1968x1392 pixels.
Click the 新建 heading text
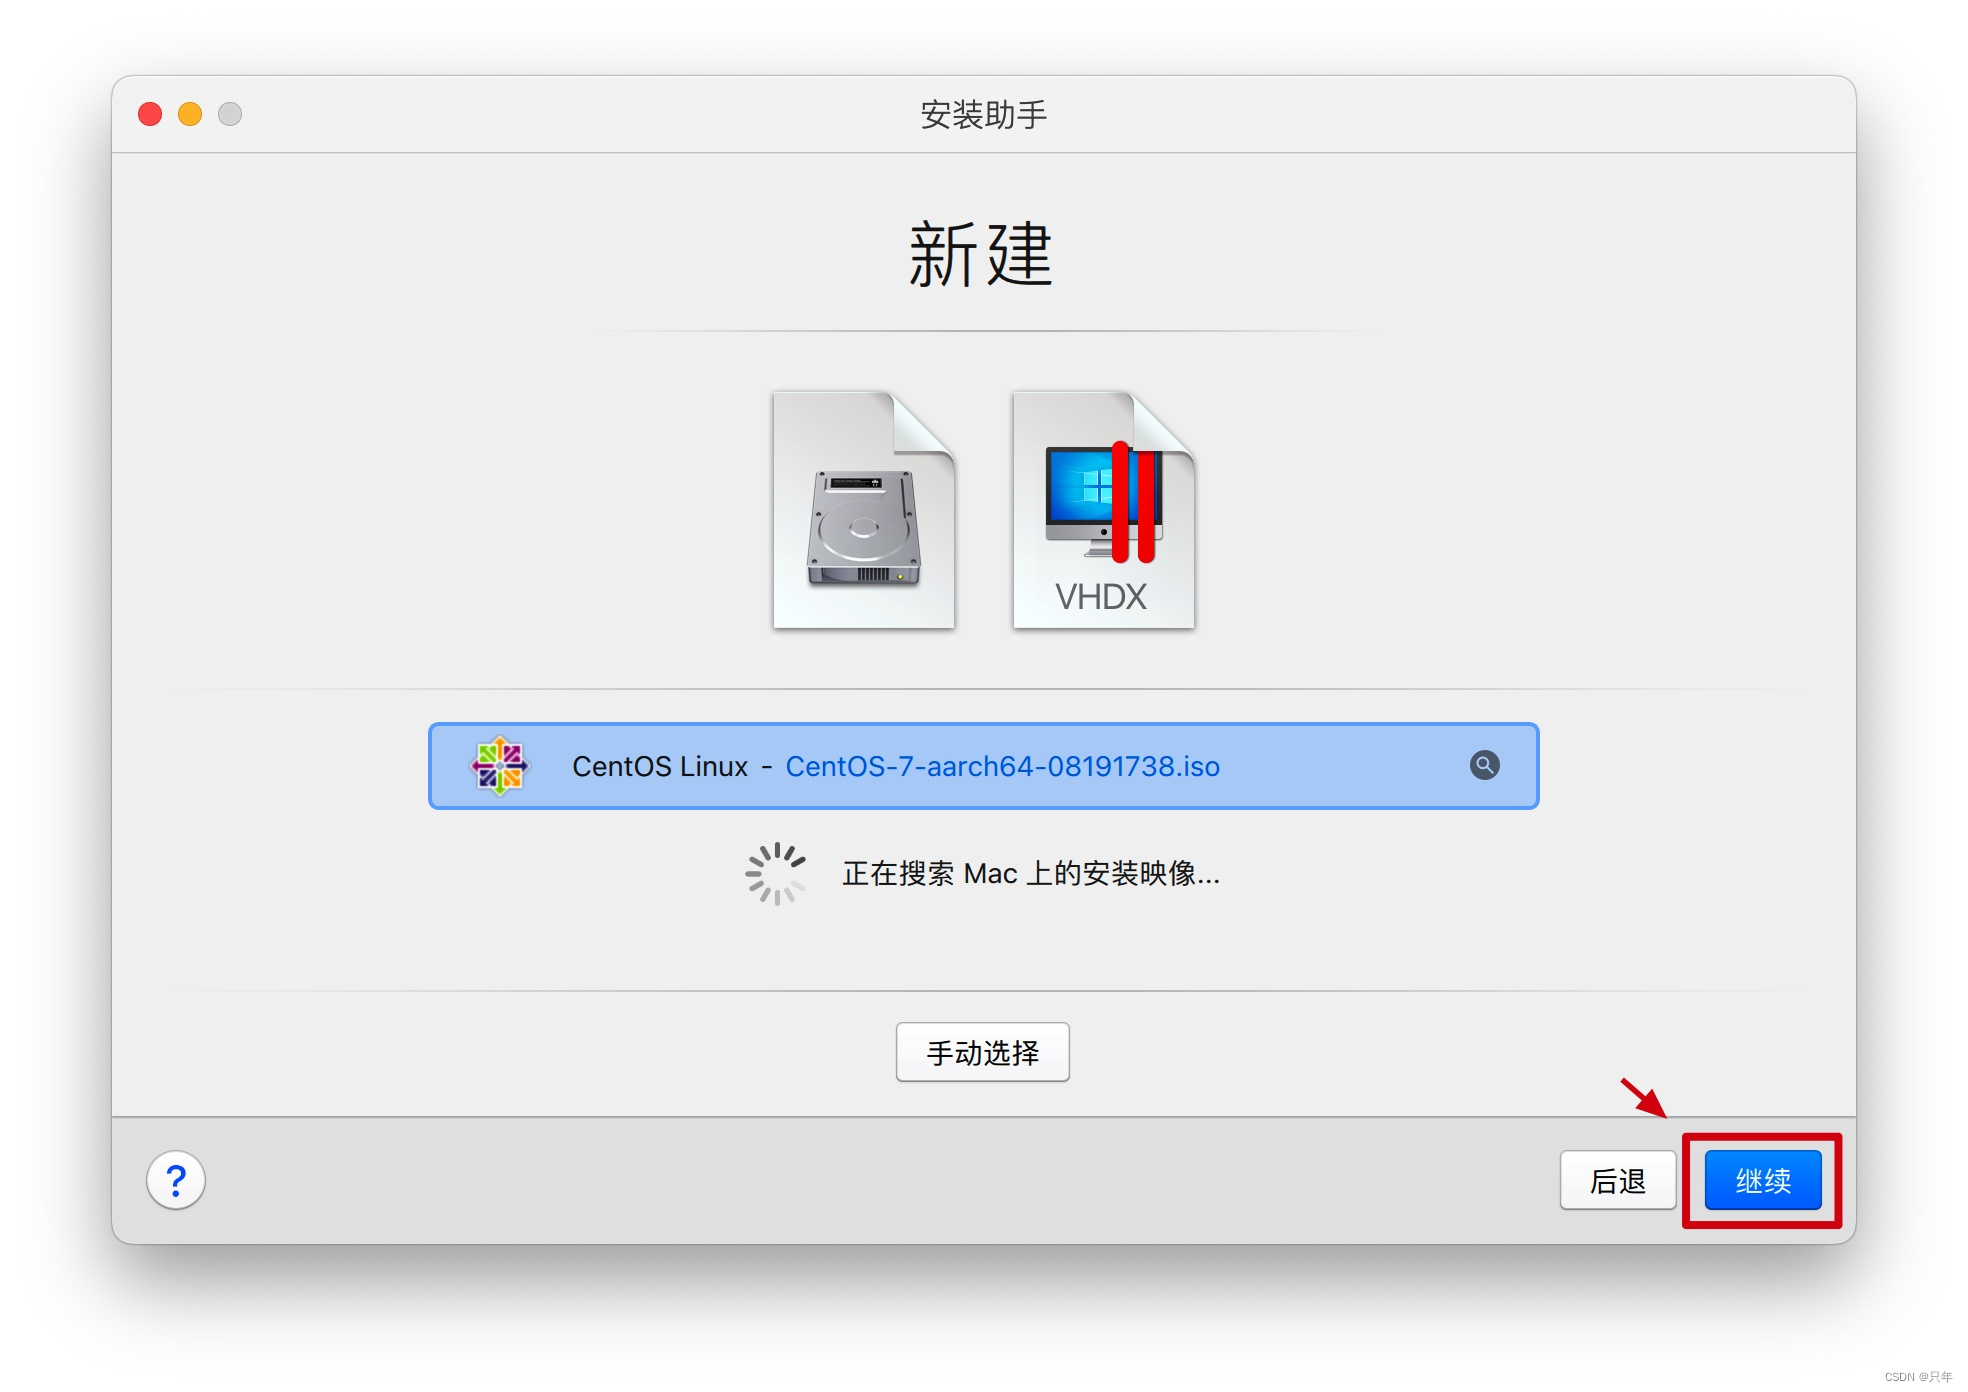click(x=981, y=255)
